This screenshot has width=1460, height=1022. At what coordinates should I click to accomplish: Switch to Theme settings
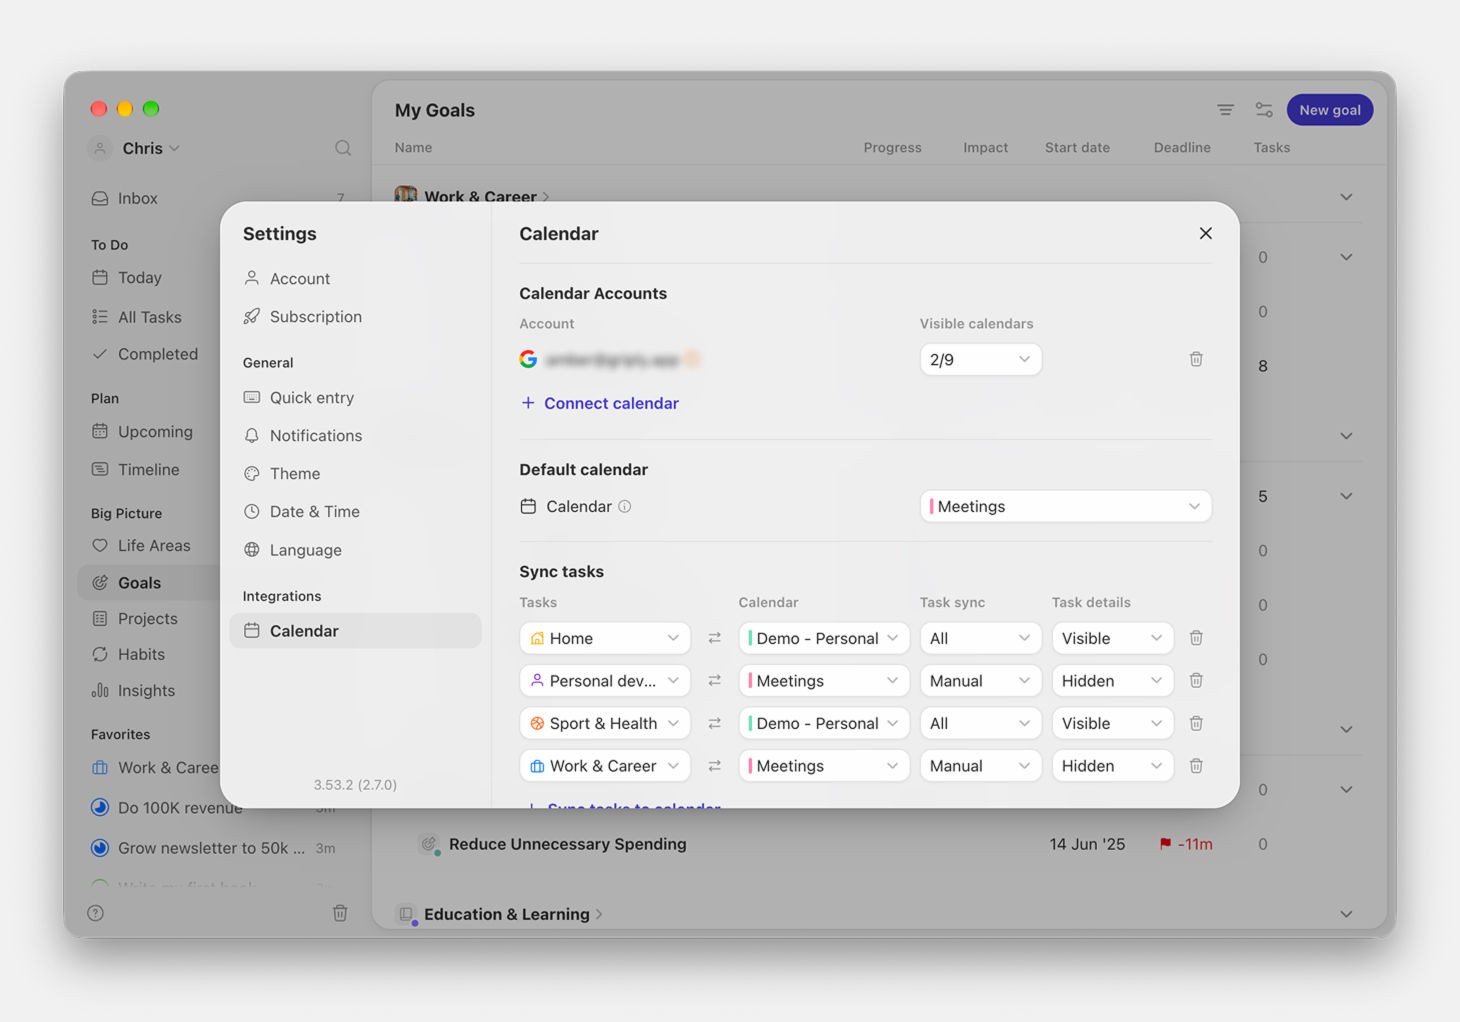(355, 474)
